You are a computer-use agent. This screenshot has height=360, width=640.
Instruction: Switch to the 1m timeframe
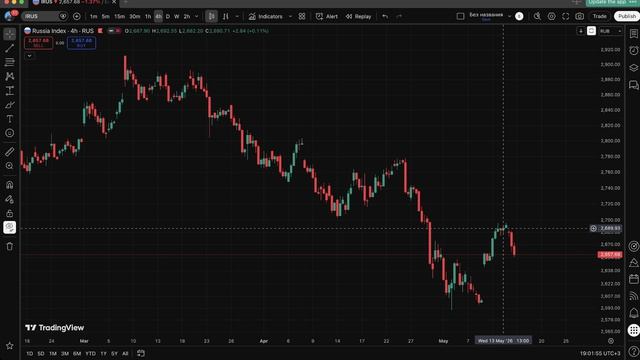(x=93, y=16)
